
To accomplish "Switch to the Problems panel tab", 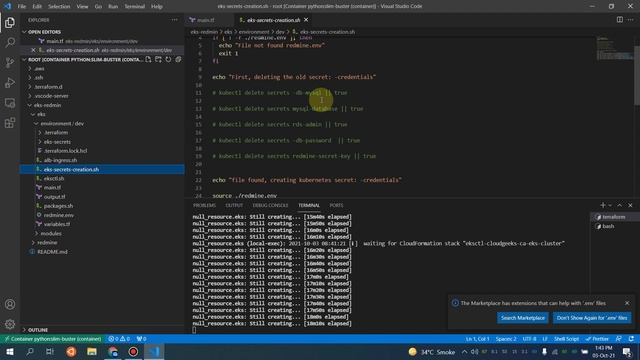I will click(204, 205).
